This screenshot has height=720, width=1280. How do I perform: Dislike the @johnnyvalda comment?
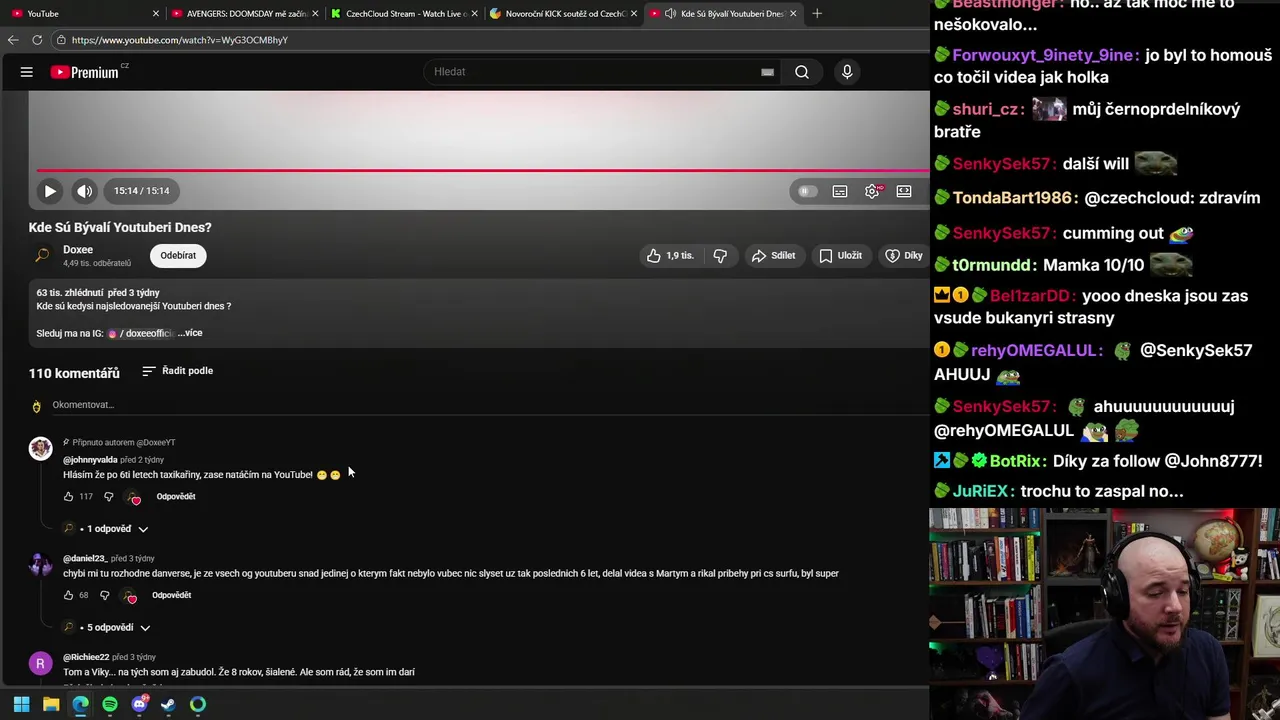[x=109, y=497]
